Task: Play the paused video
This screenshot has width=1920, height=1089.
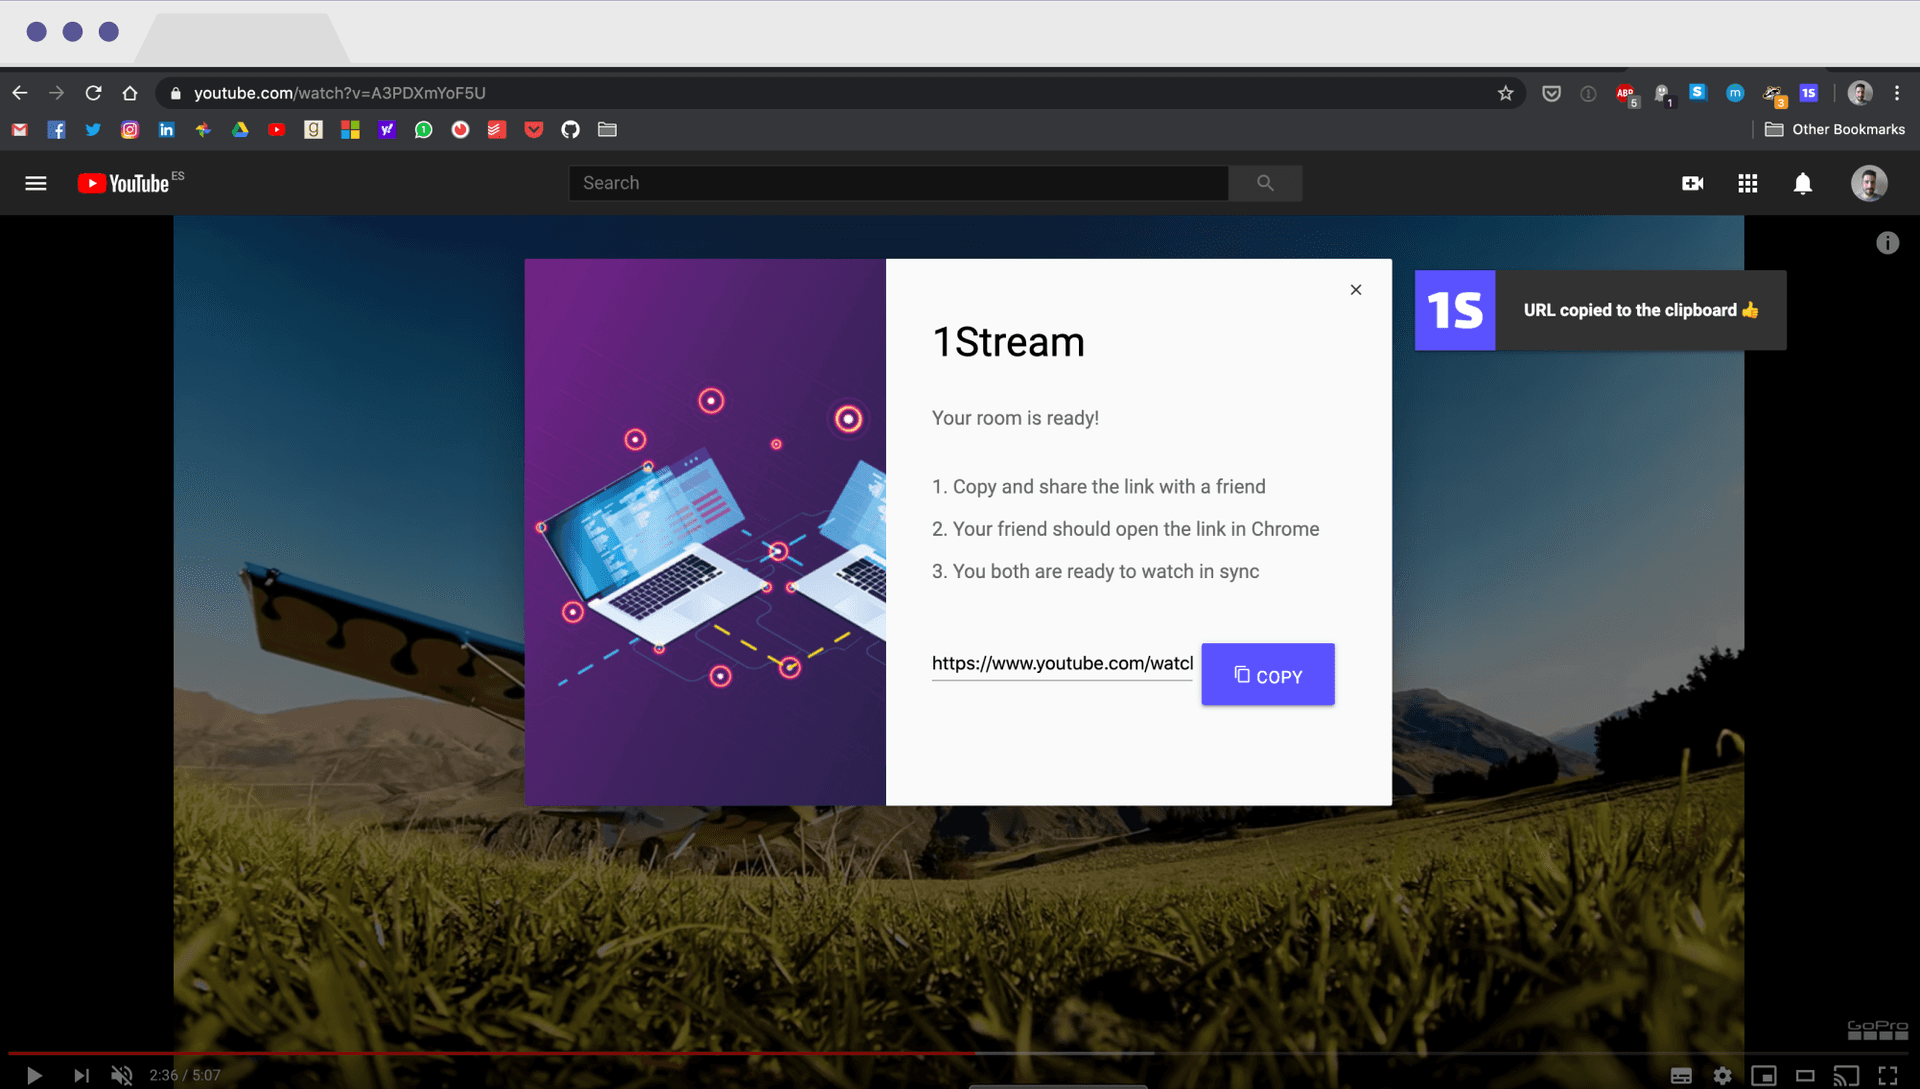Action: pos(34,1075)
